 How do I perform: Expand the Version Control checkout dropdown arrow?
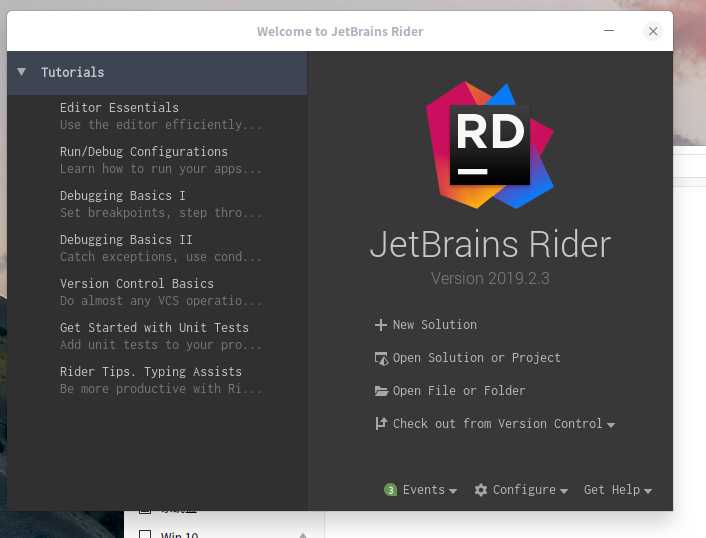(x=611, y=425)
